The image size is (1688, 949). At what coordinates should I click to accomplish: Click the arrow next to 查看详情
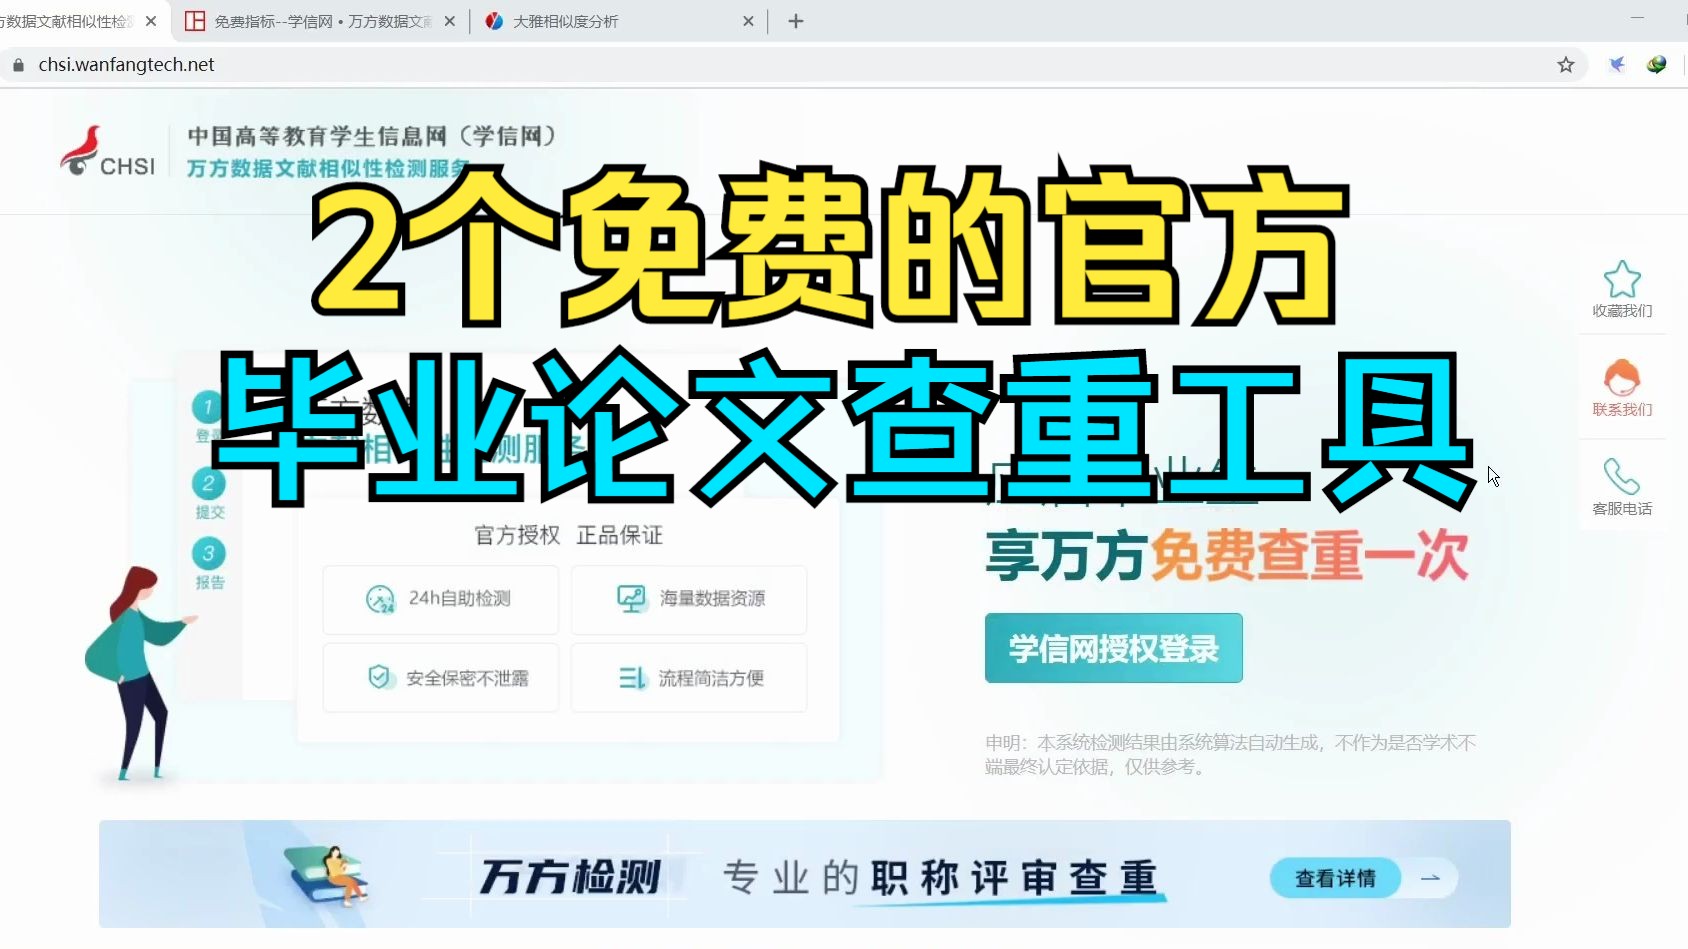[1430, 878]
